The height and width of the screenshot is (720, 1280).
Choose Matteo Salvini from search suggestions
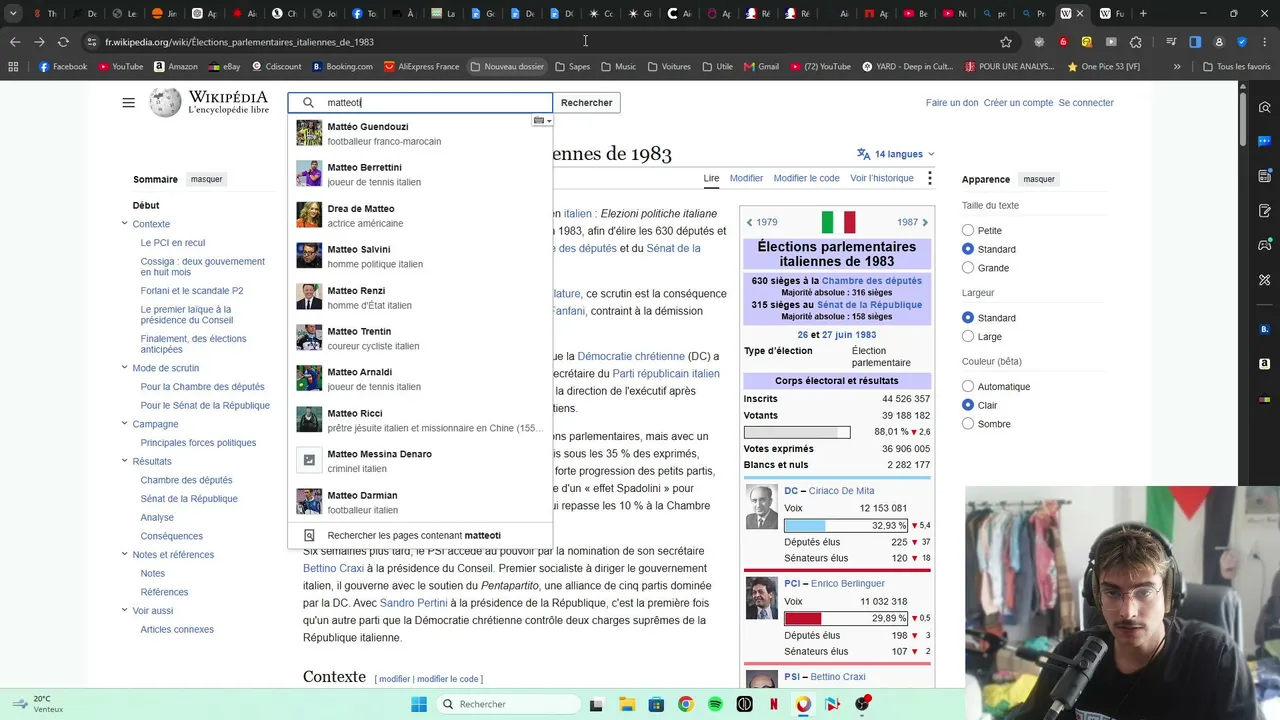420,256
